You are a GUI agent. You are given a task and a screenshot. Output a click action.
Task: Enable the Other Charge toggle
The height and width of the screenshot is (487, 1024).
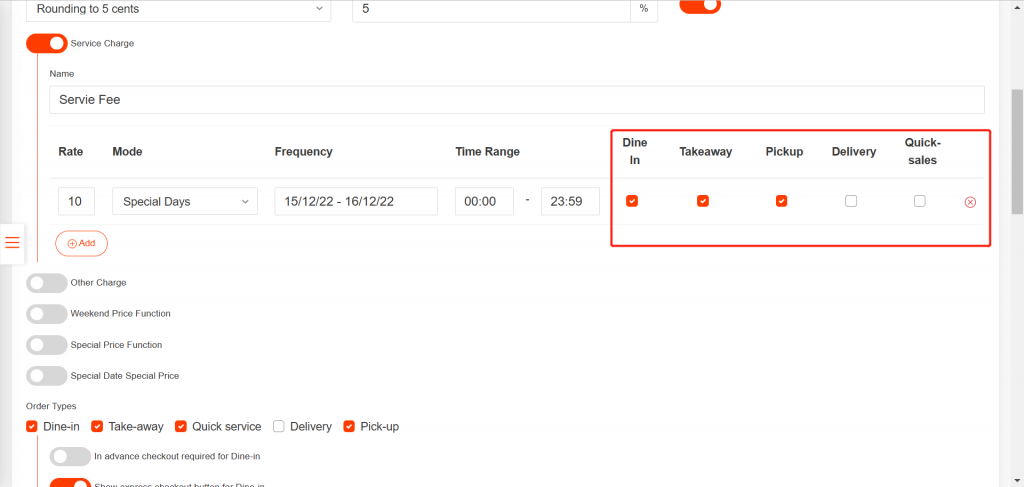coord(46,283)
